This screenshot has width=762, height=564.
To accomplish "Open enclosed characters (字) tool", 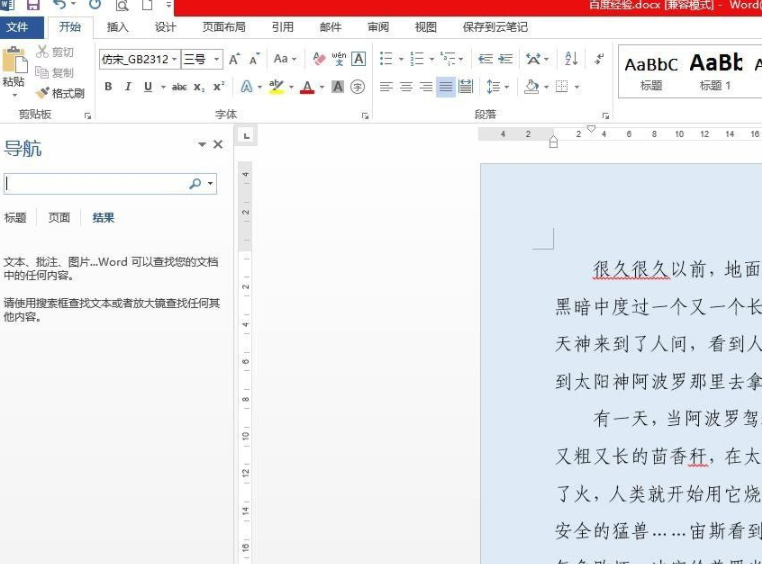I will 358,87.
